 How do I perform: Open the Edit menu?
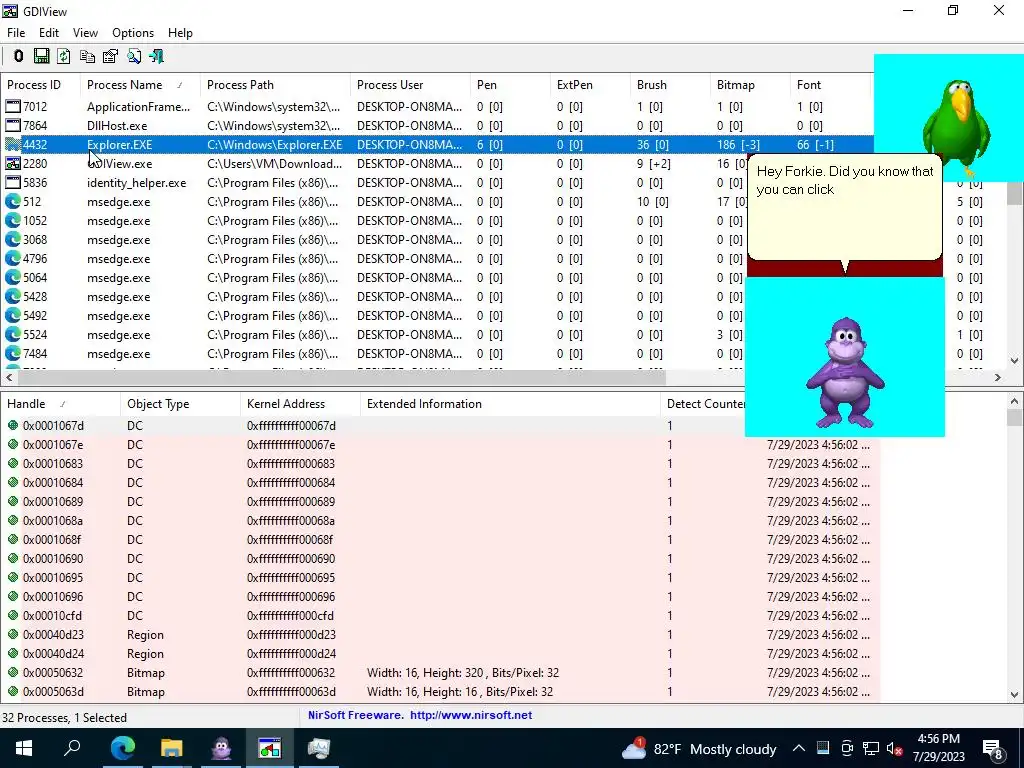[49, 33]
